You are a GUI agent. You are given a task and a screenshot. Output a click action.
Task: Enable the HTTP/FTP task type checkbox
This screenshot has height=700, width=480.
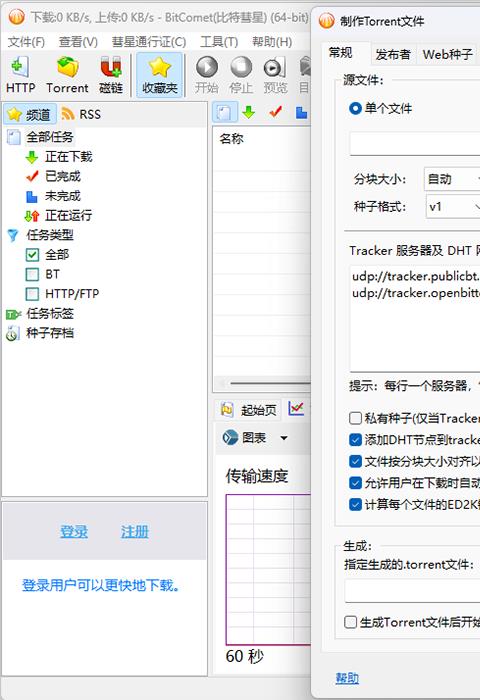click(x=32, y=294)
